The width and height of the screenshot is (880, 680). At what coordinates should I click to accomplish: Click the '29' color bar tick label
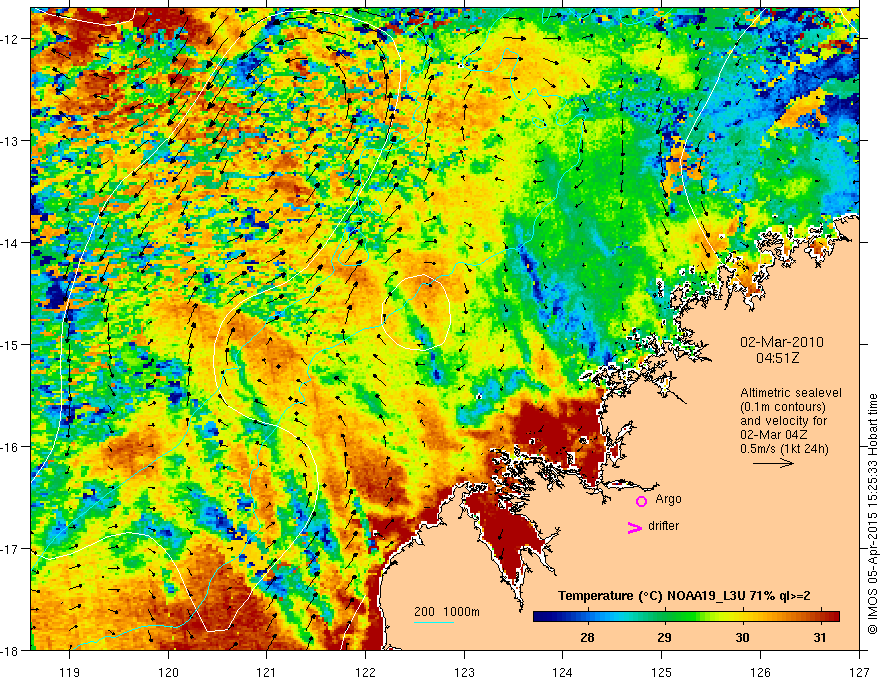click(x=664, y=637)
